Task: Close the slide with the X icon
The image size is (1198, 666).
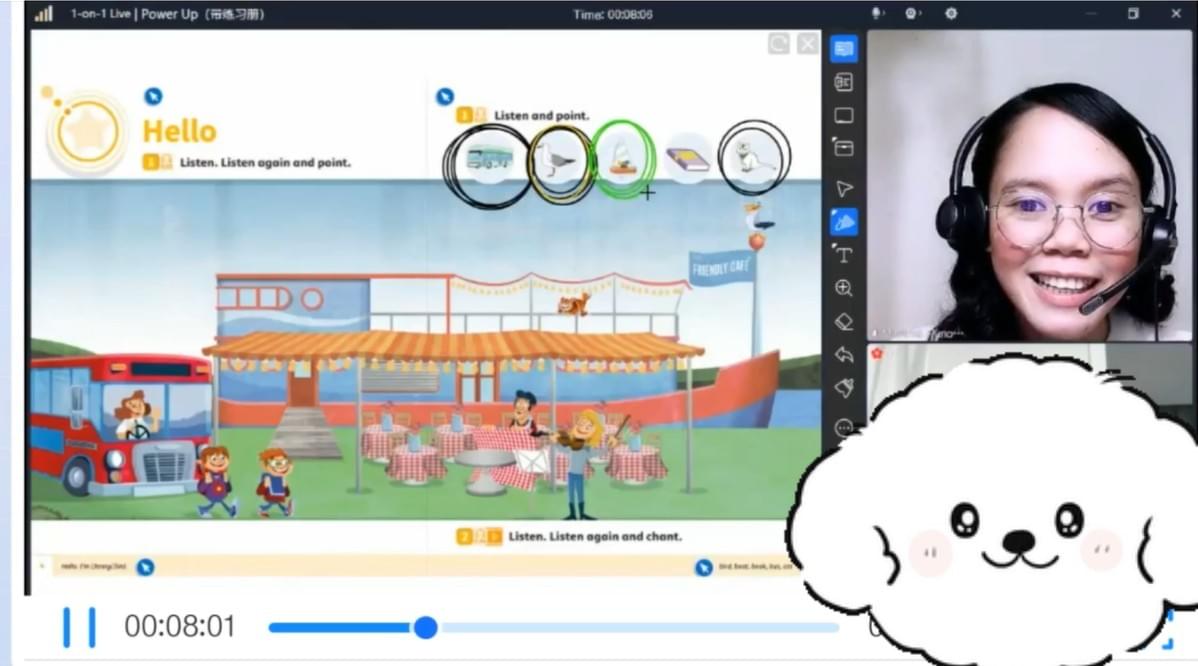Action: pyautogui.click(x=808, y=44)
